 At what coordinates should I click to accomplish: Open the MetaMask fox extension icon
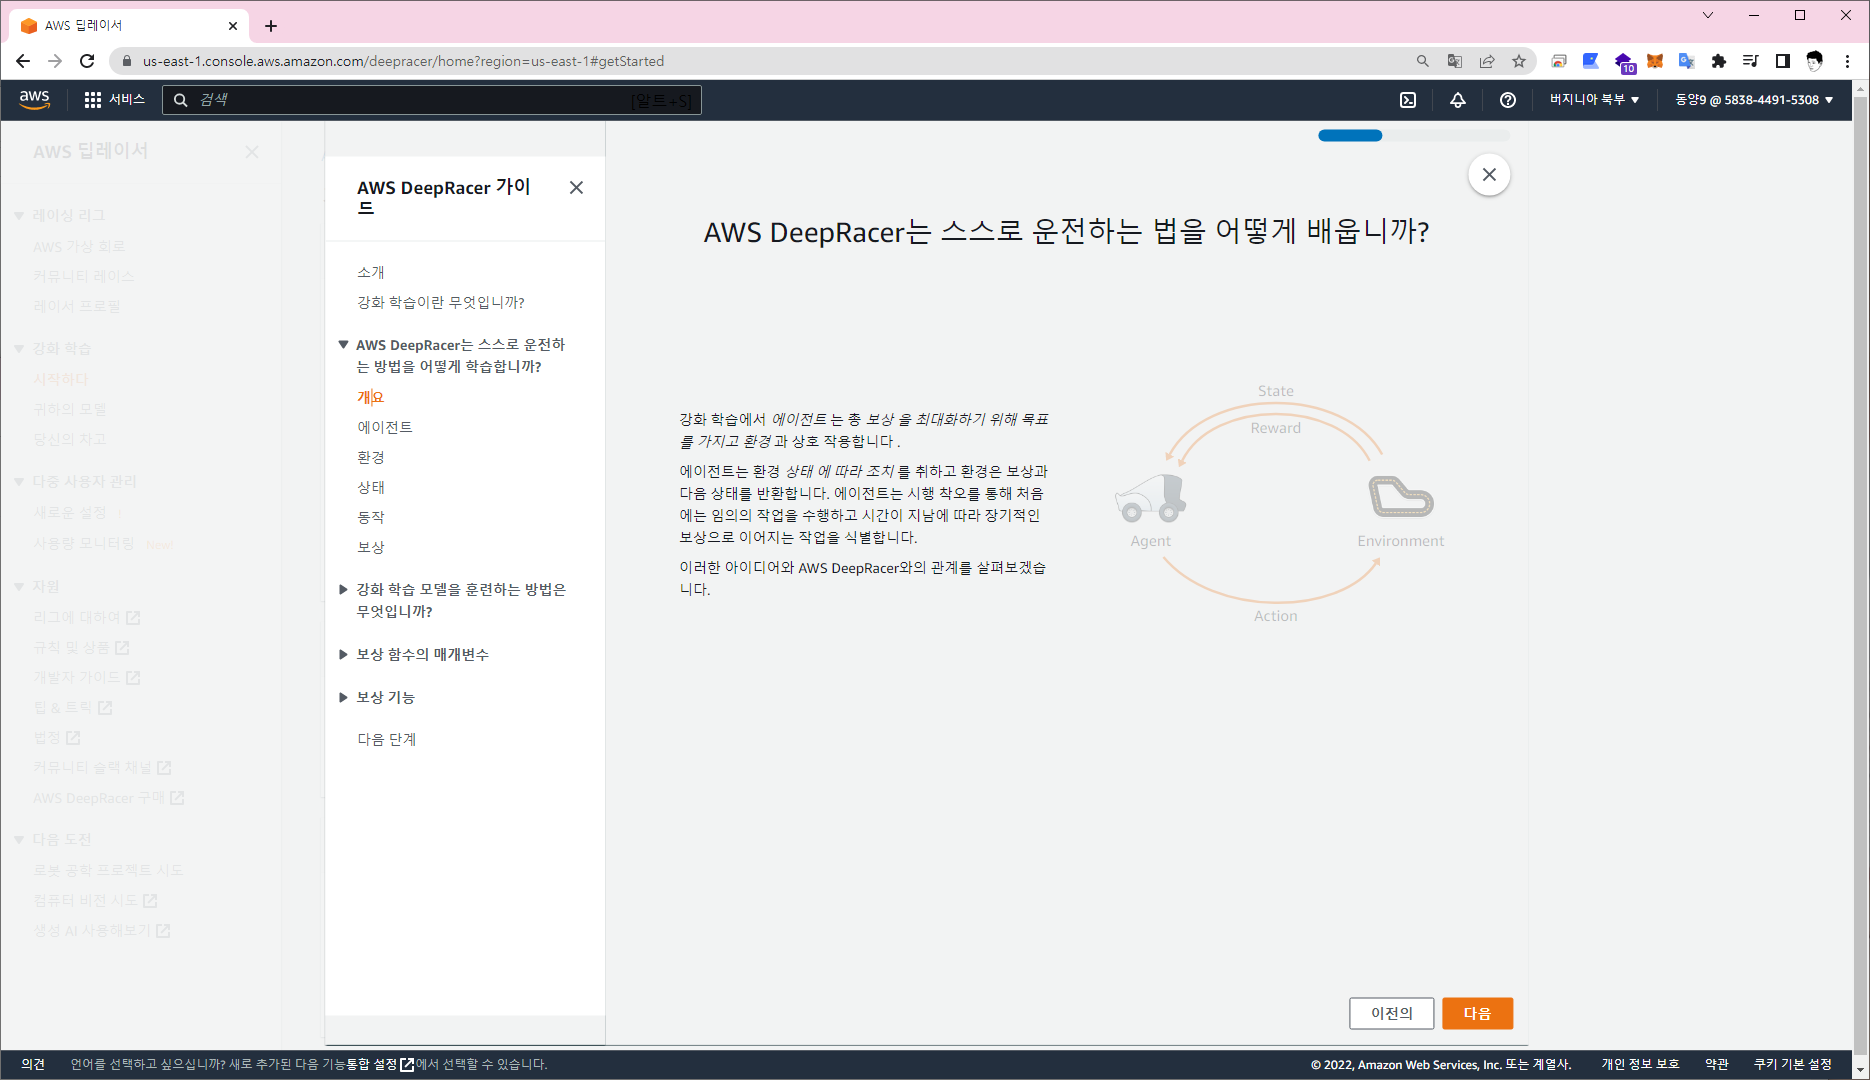click(1655, 61)
